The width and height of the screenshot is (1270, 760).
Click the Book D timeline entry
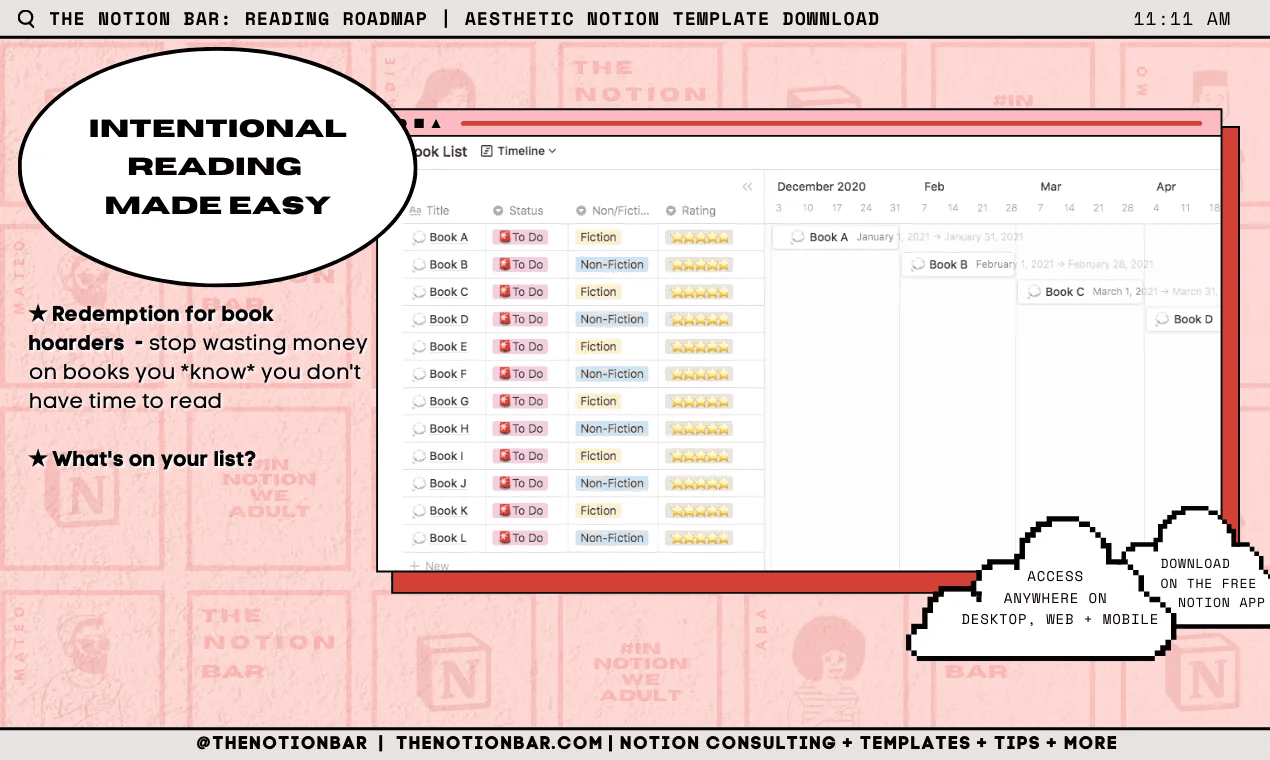[x=1183, y=319]
